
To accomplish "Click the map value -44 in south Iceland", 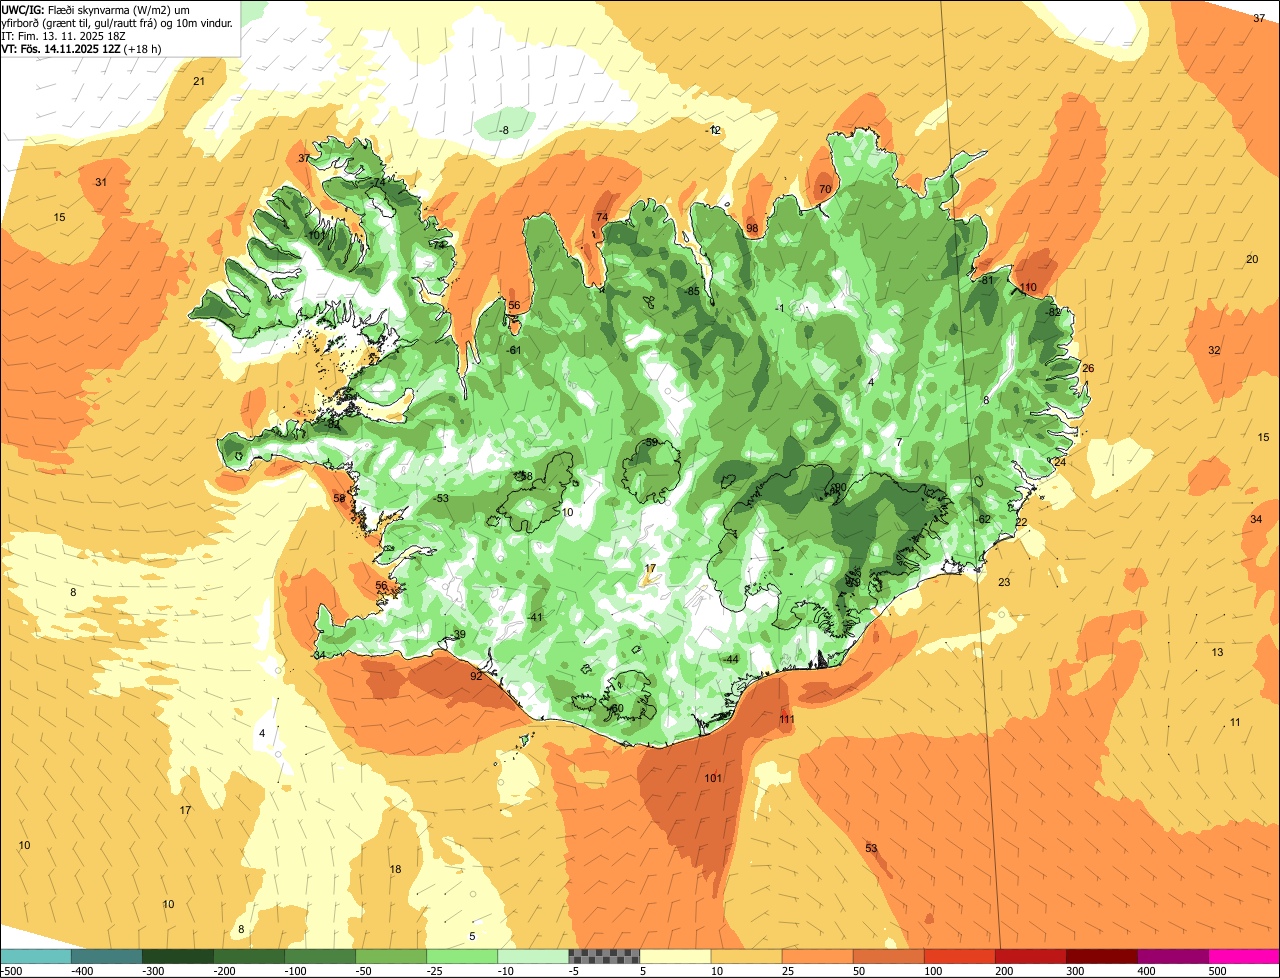I will coord(731,659).
